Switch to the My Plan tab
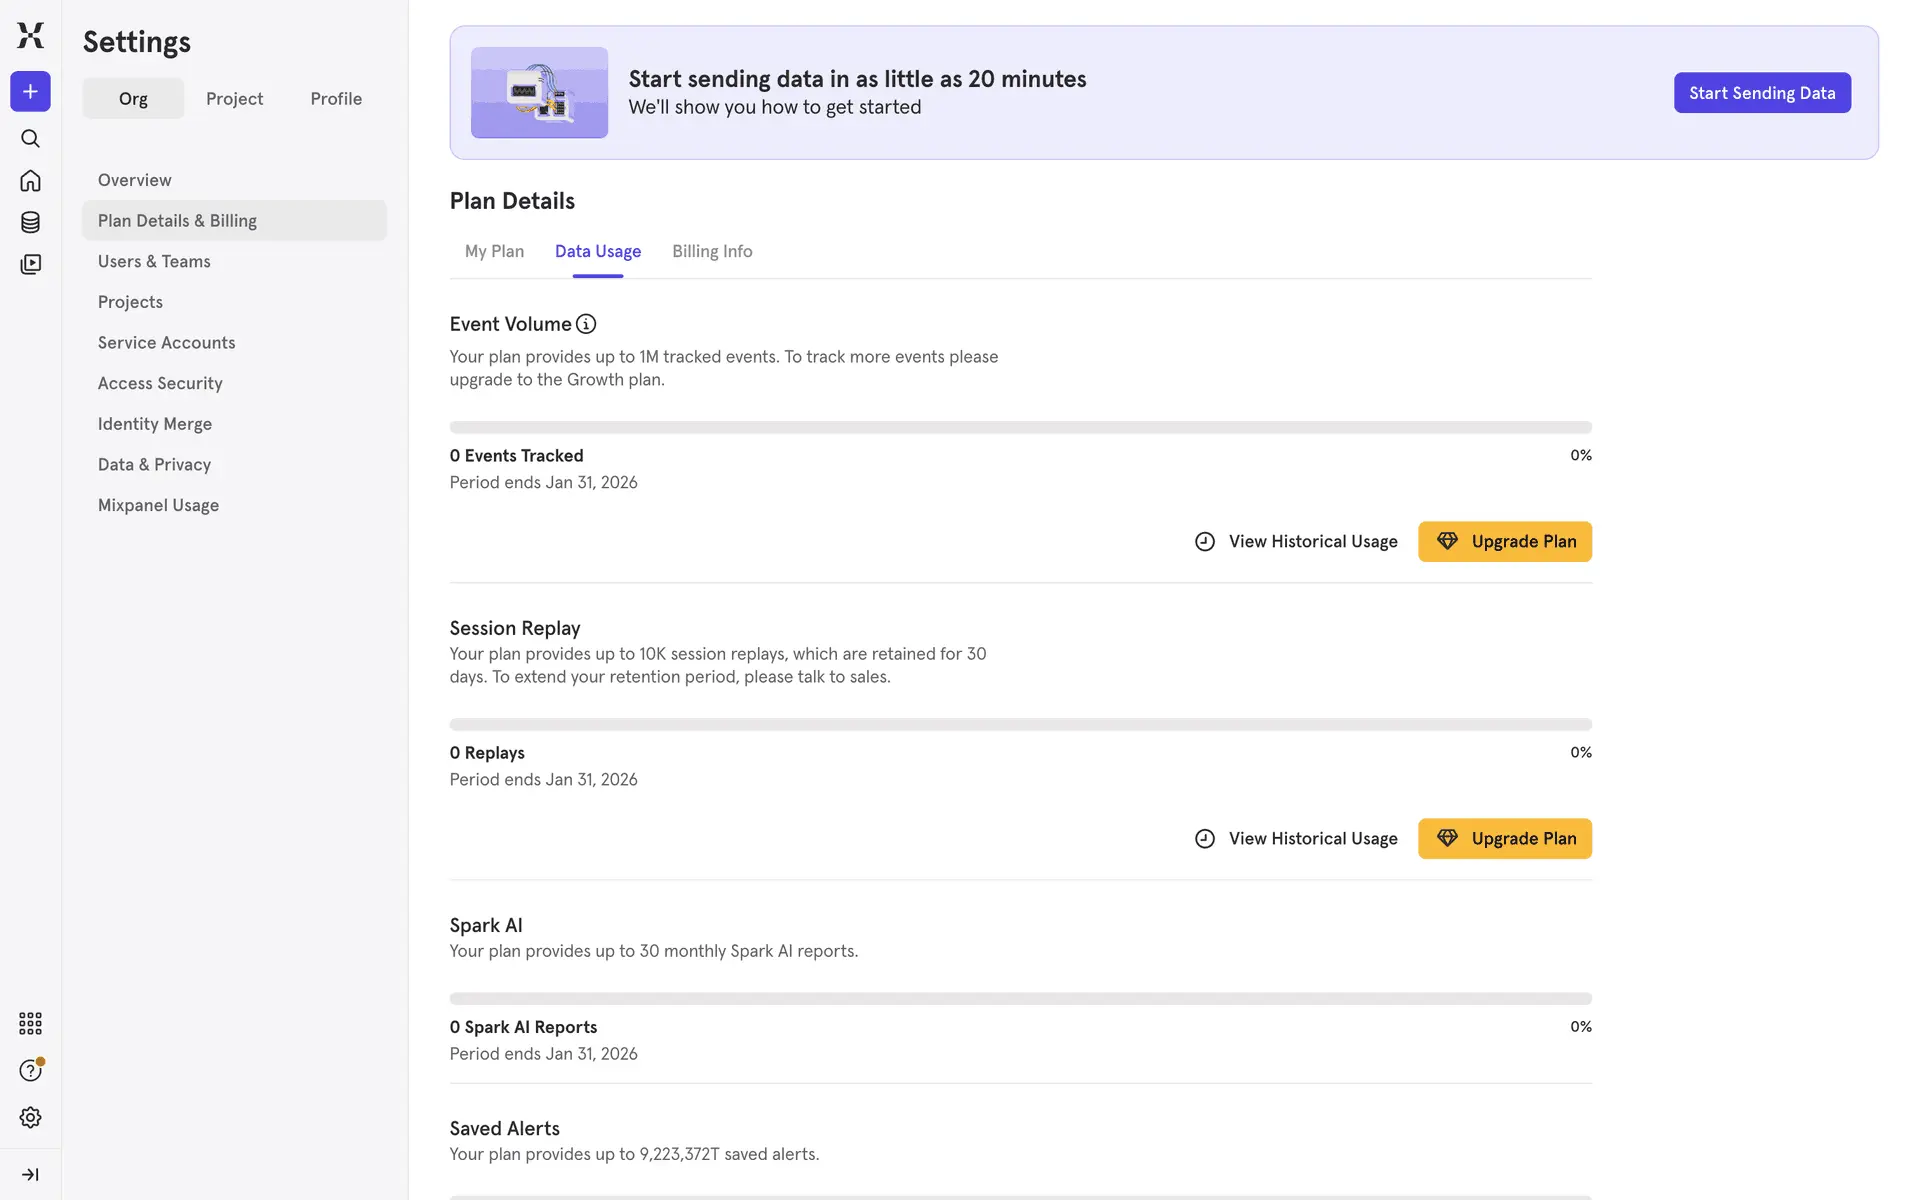Image resolution: width=1920 pixels, height=1200 pixels. click(x=494, y=251)
